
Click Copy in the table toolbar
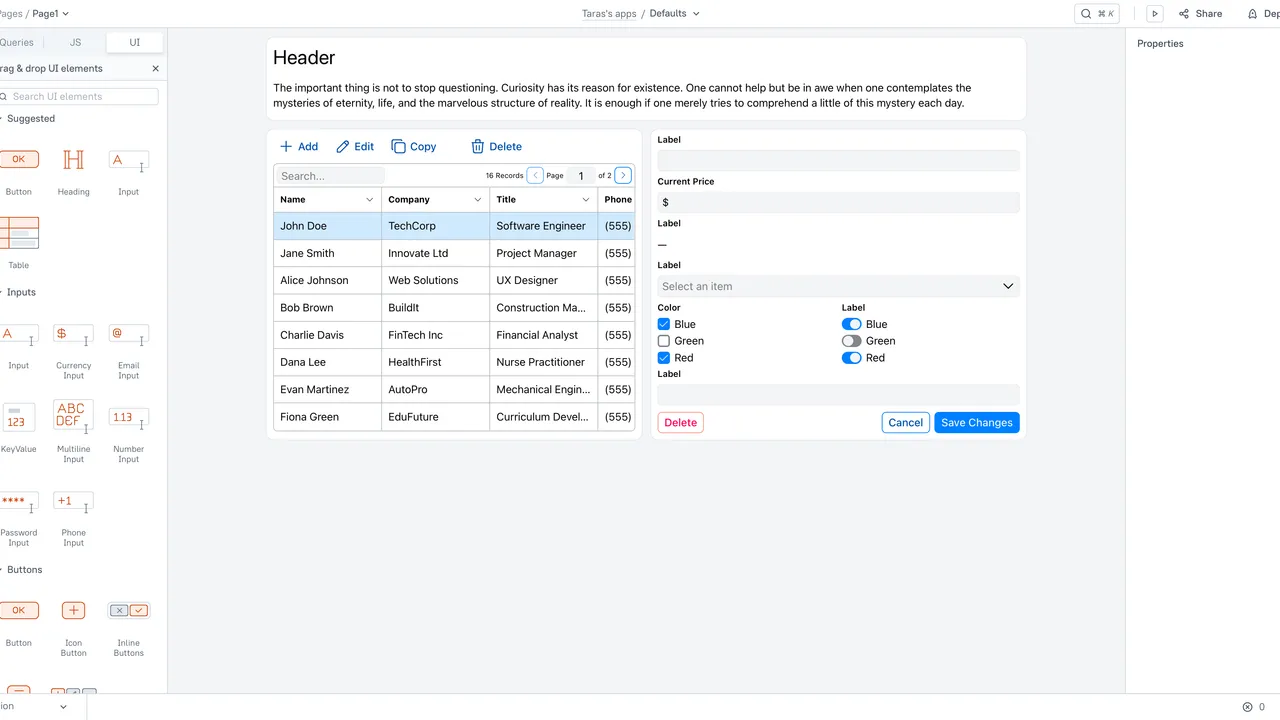[x=414, y=146]
